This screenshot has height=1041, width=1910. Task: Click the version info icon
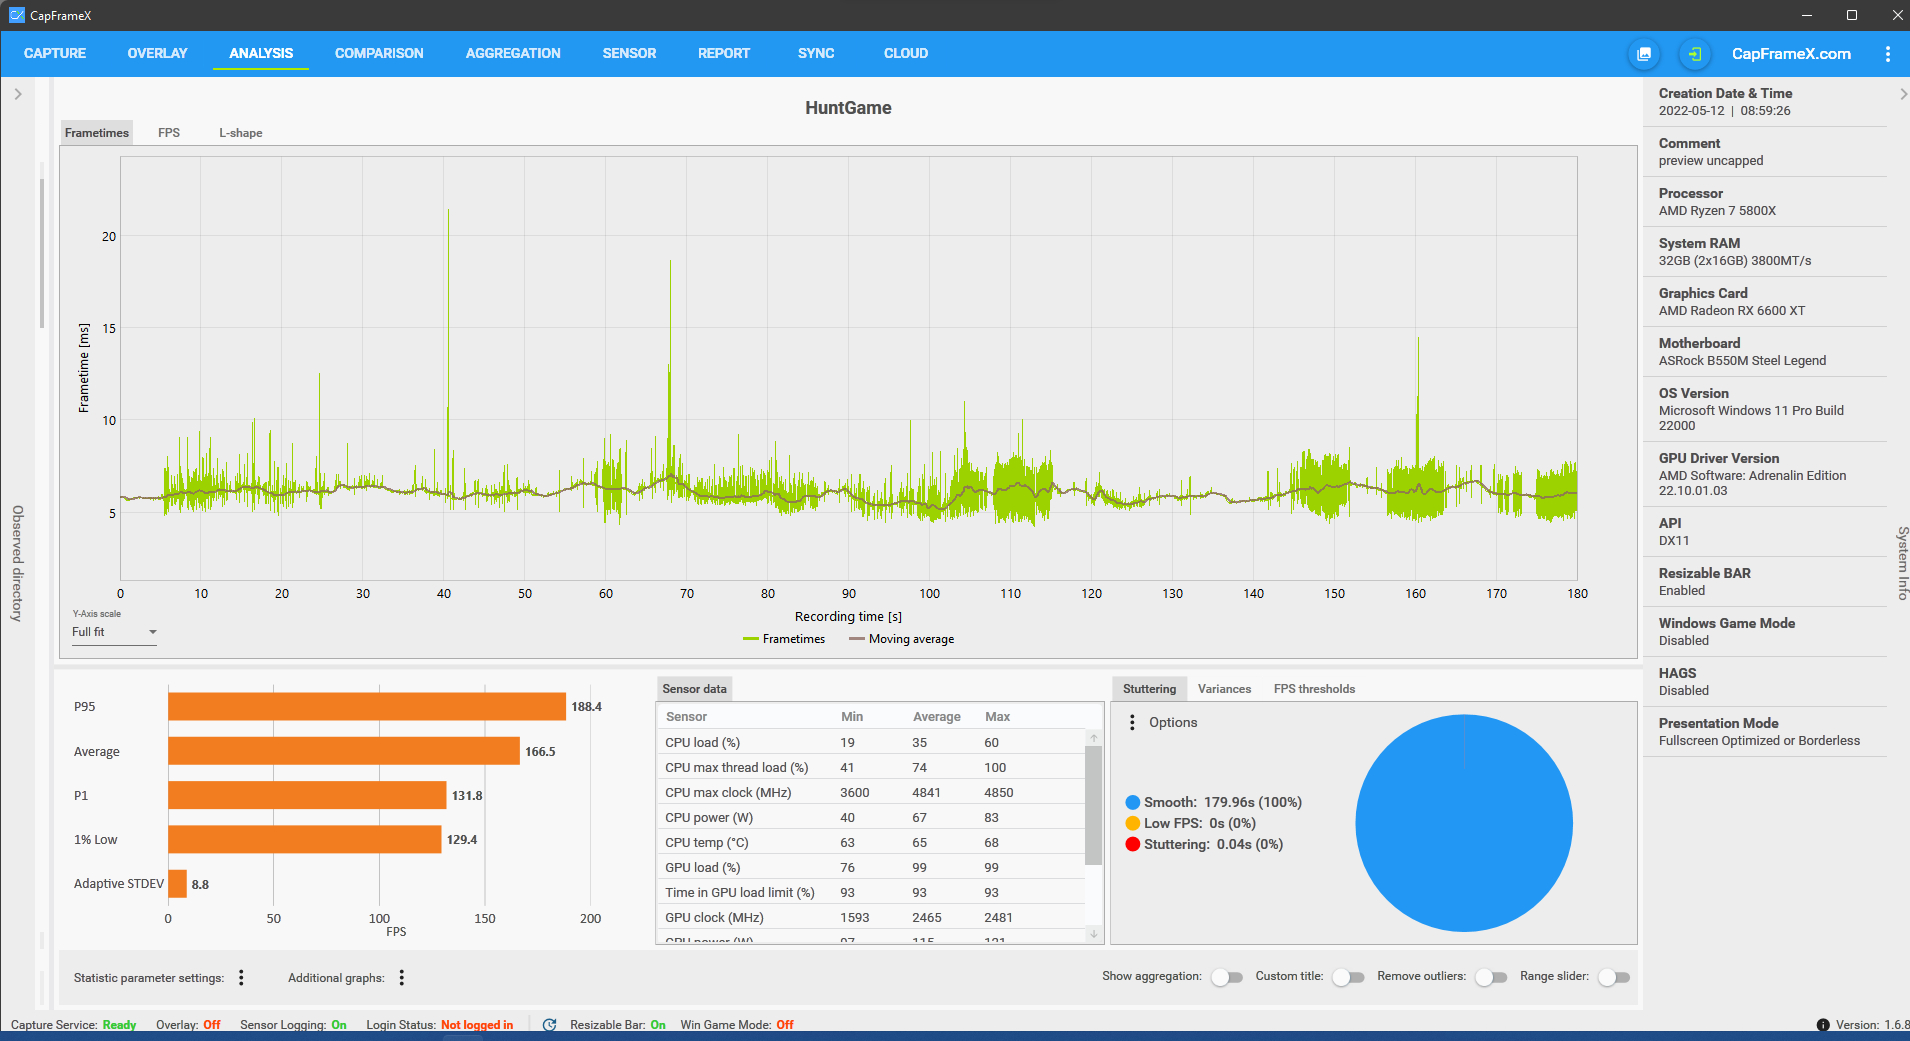(1823, 1025)
